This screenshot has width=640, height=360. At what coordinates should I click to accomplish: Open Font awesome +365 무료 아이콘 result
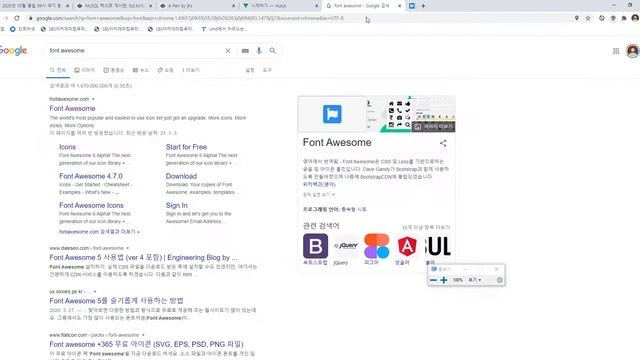(x=146, y=344)
